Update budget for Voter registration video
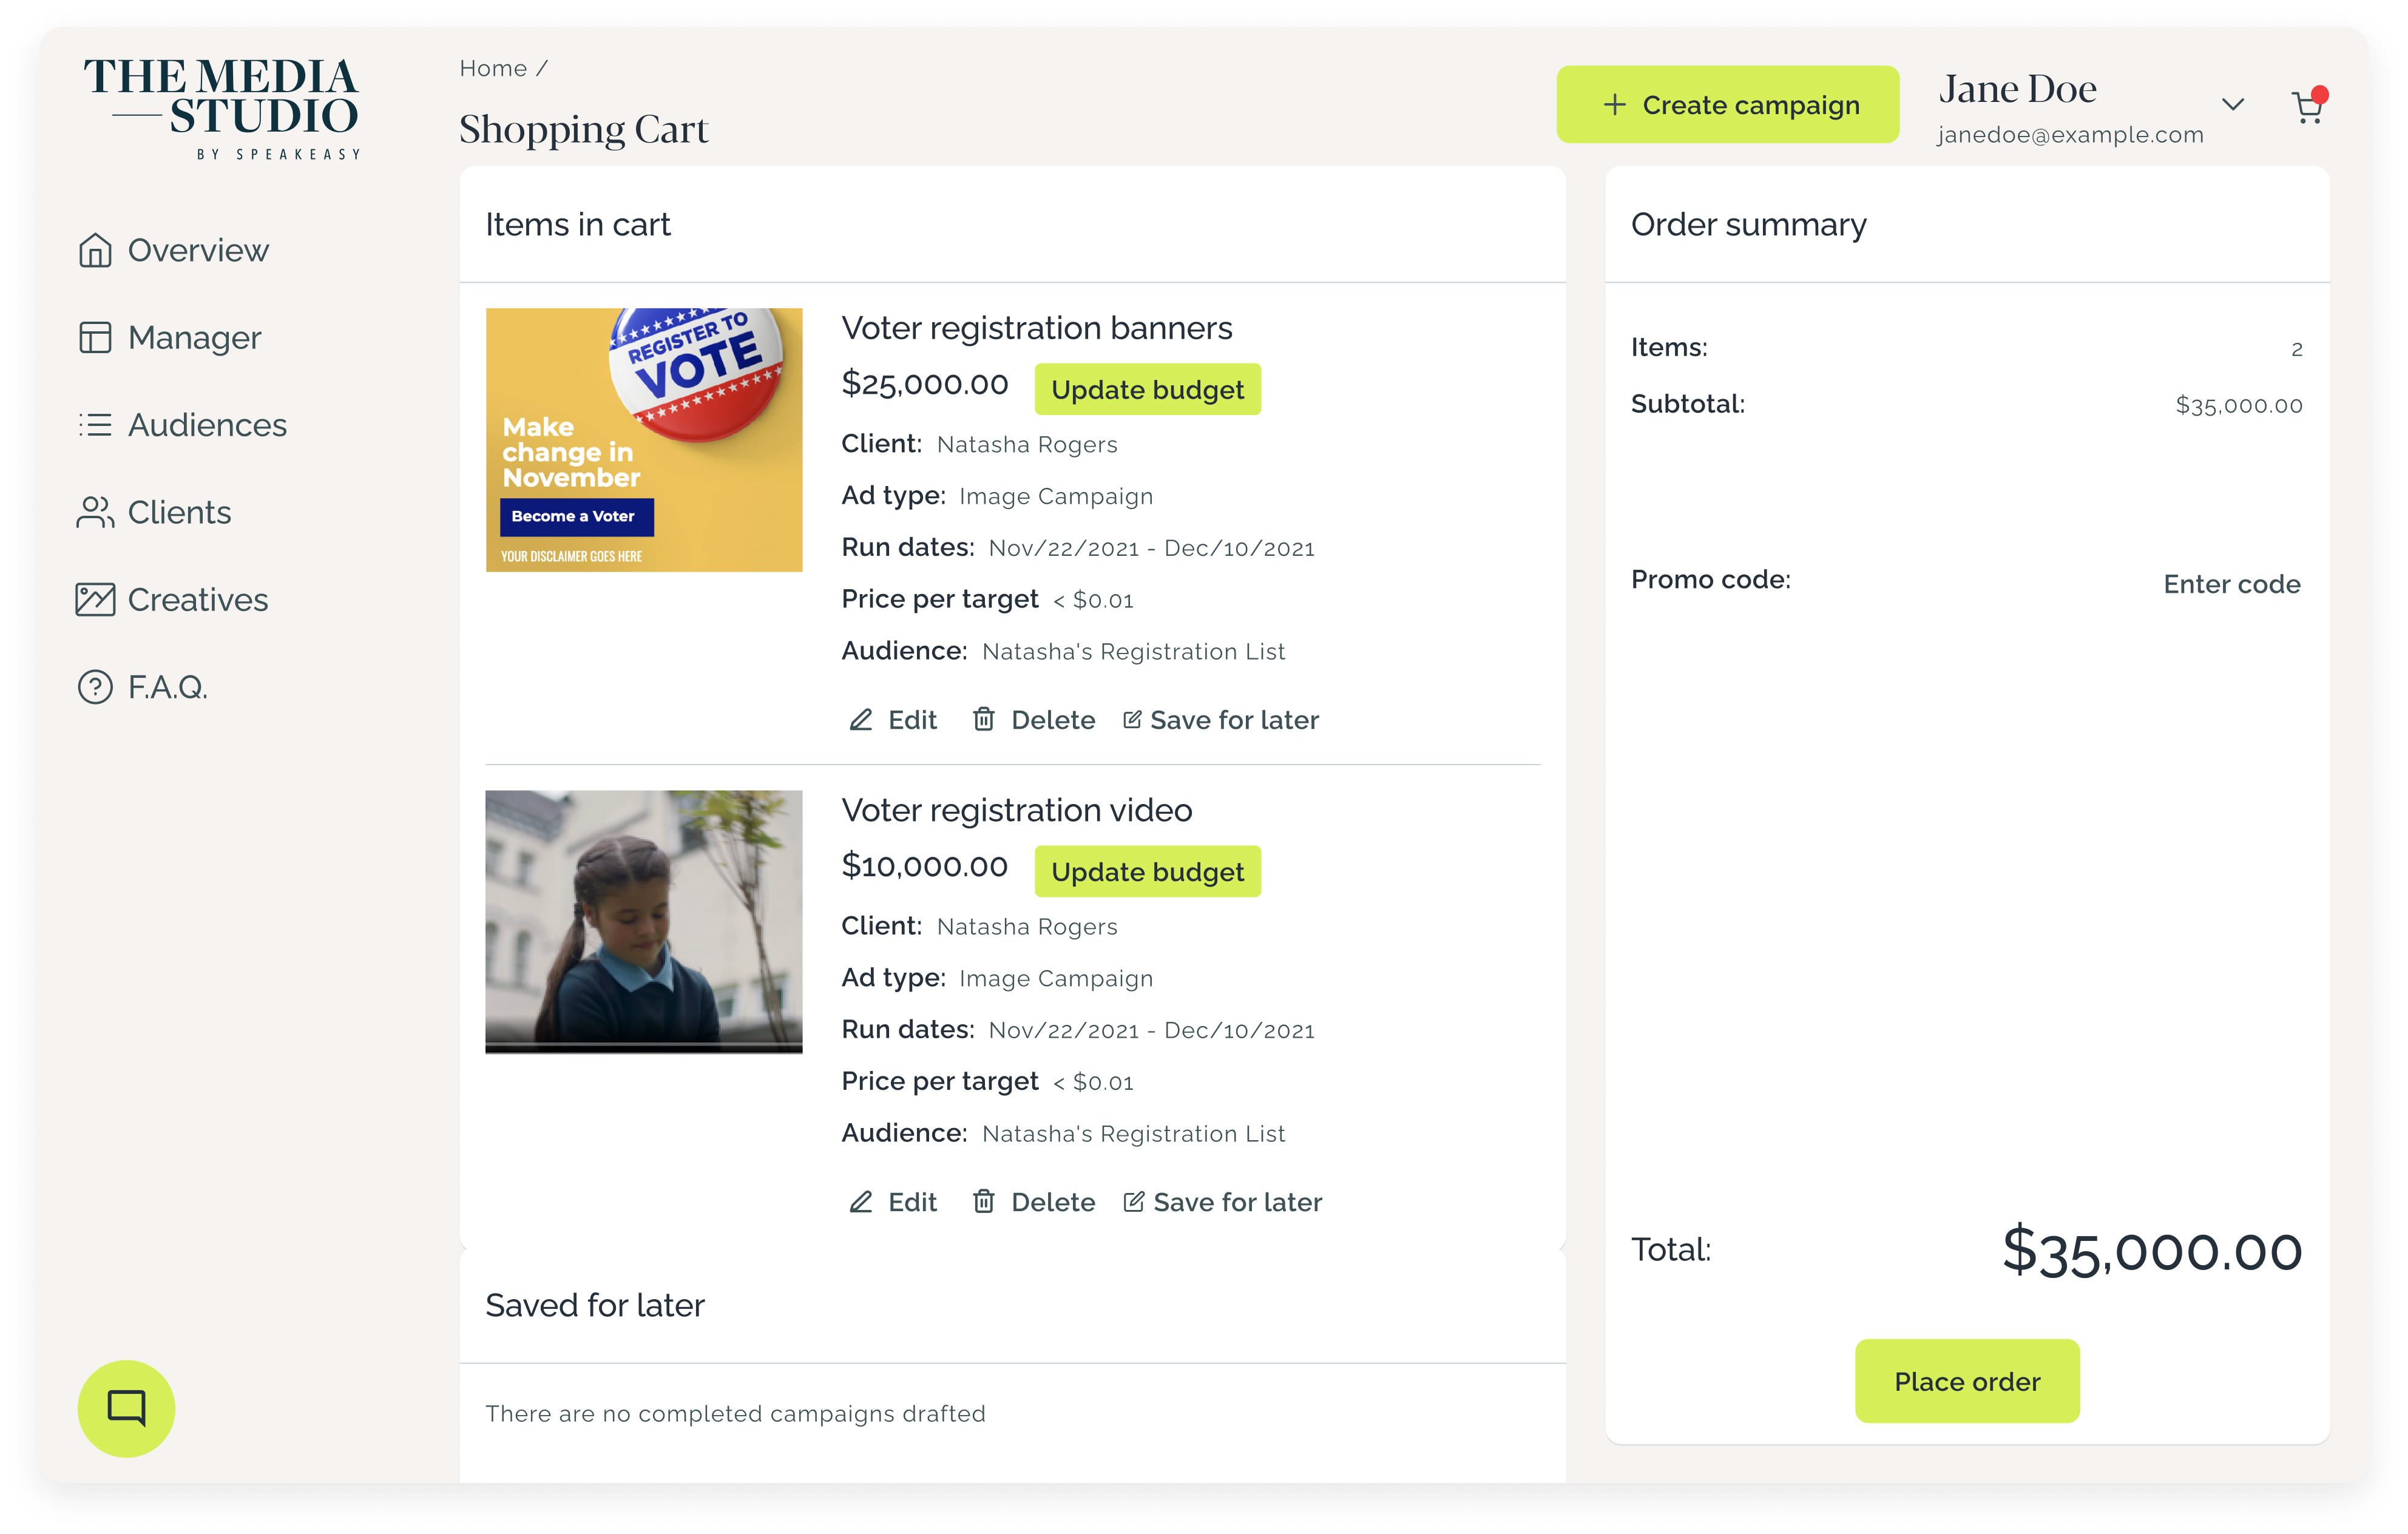 pos(1147,871)
